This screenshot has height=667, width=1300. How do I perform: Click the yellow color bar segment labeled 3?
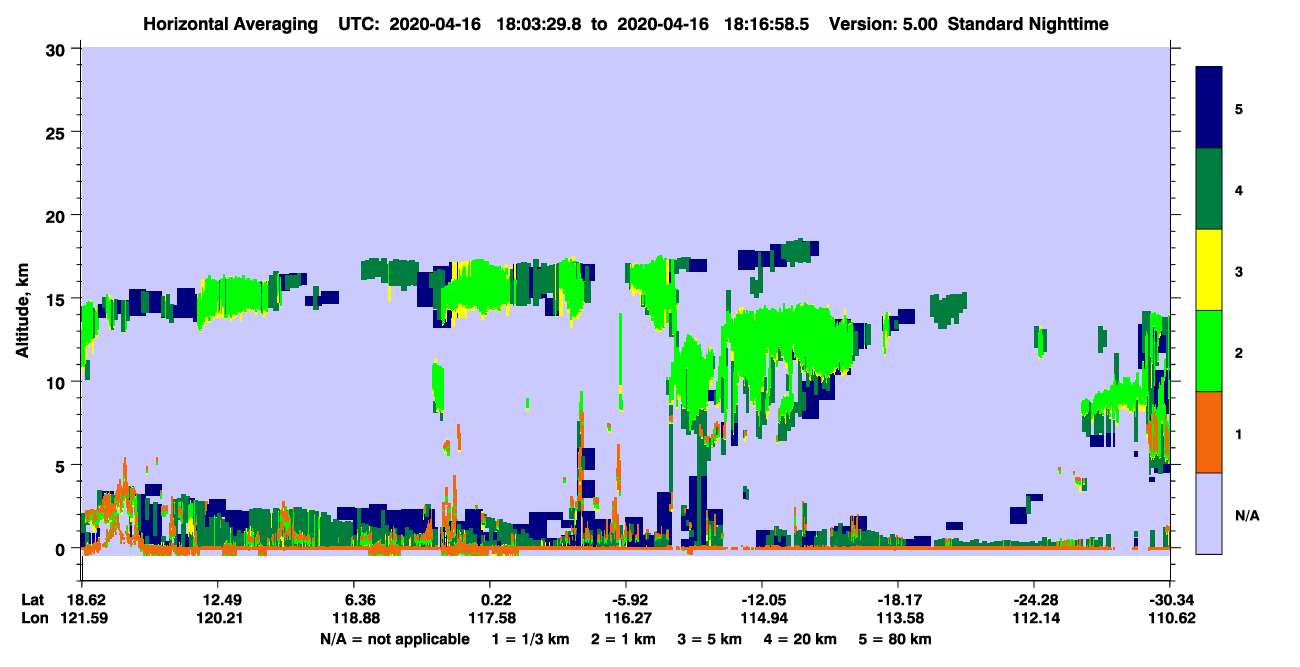(1209, 270)
